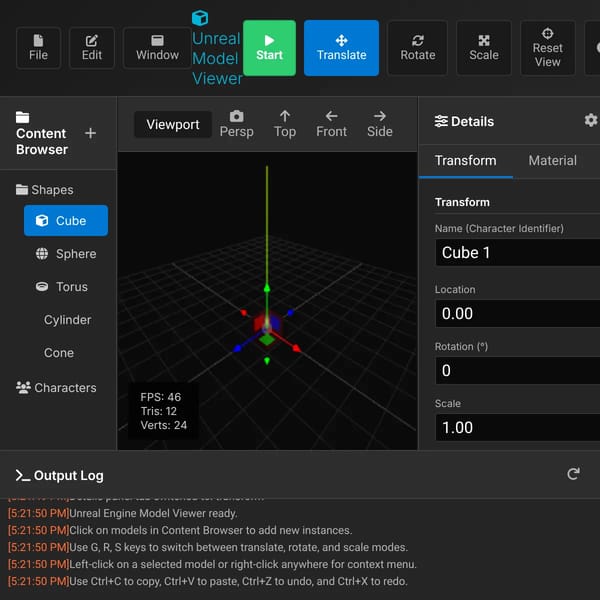Refresh the Output Log
Viewport: 600px width, 600px height.
pyautogui.click(x=573, y=474)
